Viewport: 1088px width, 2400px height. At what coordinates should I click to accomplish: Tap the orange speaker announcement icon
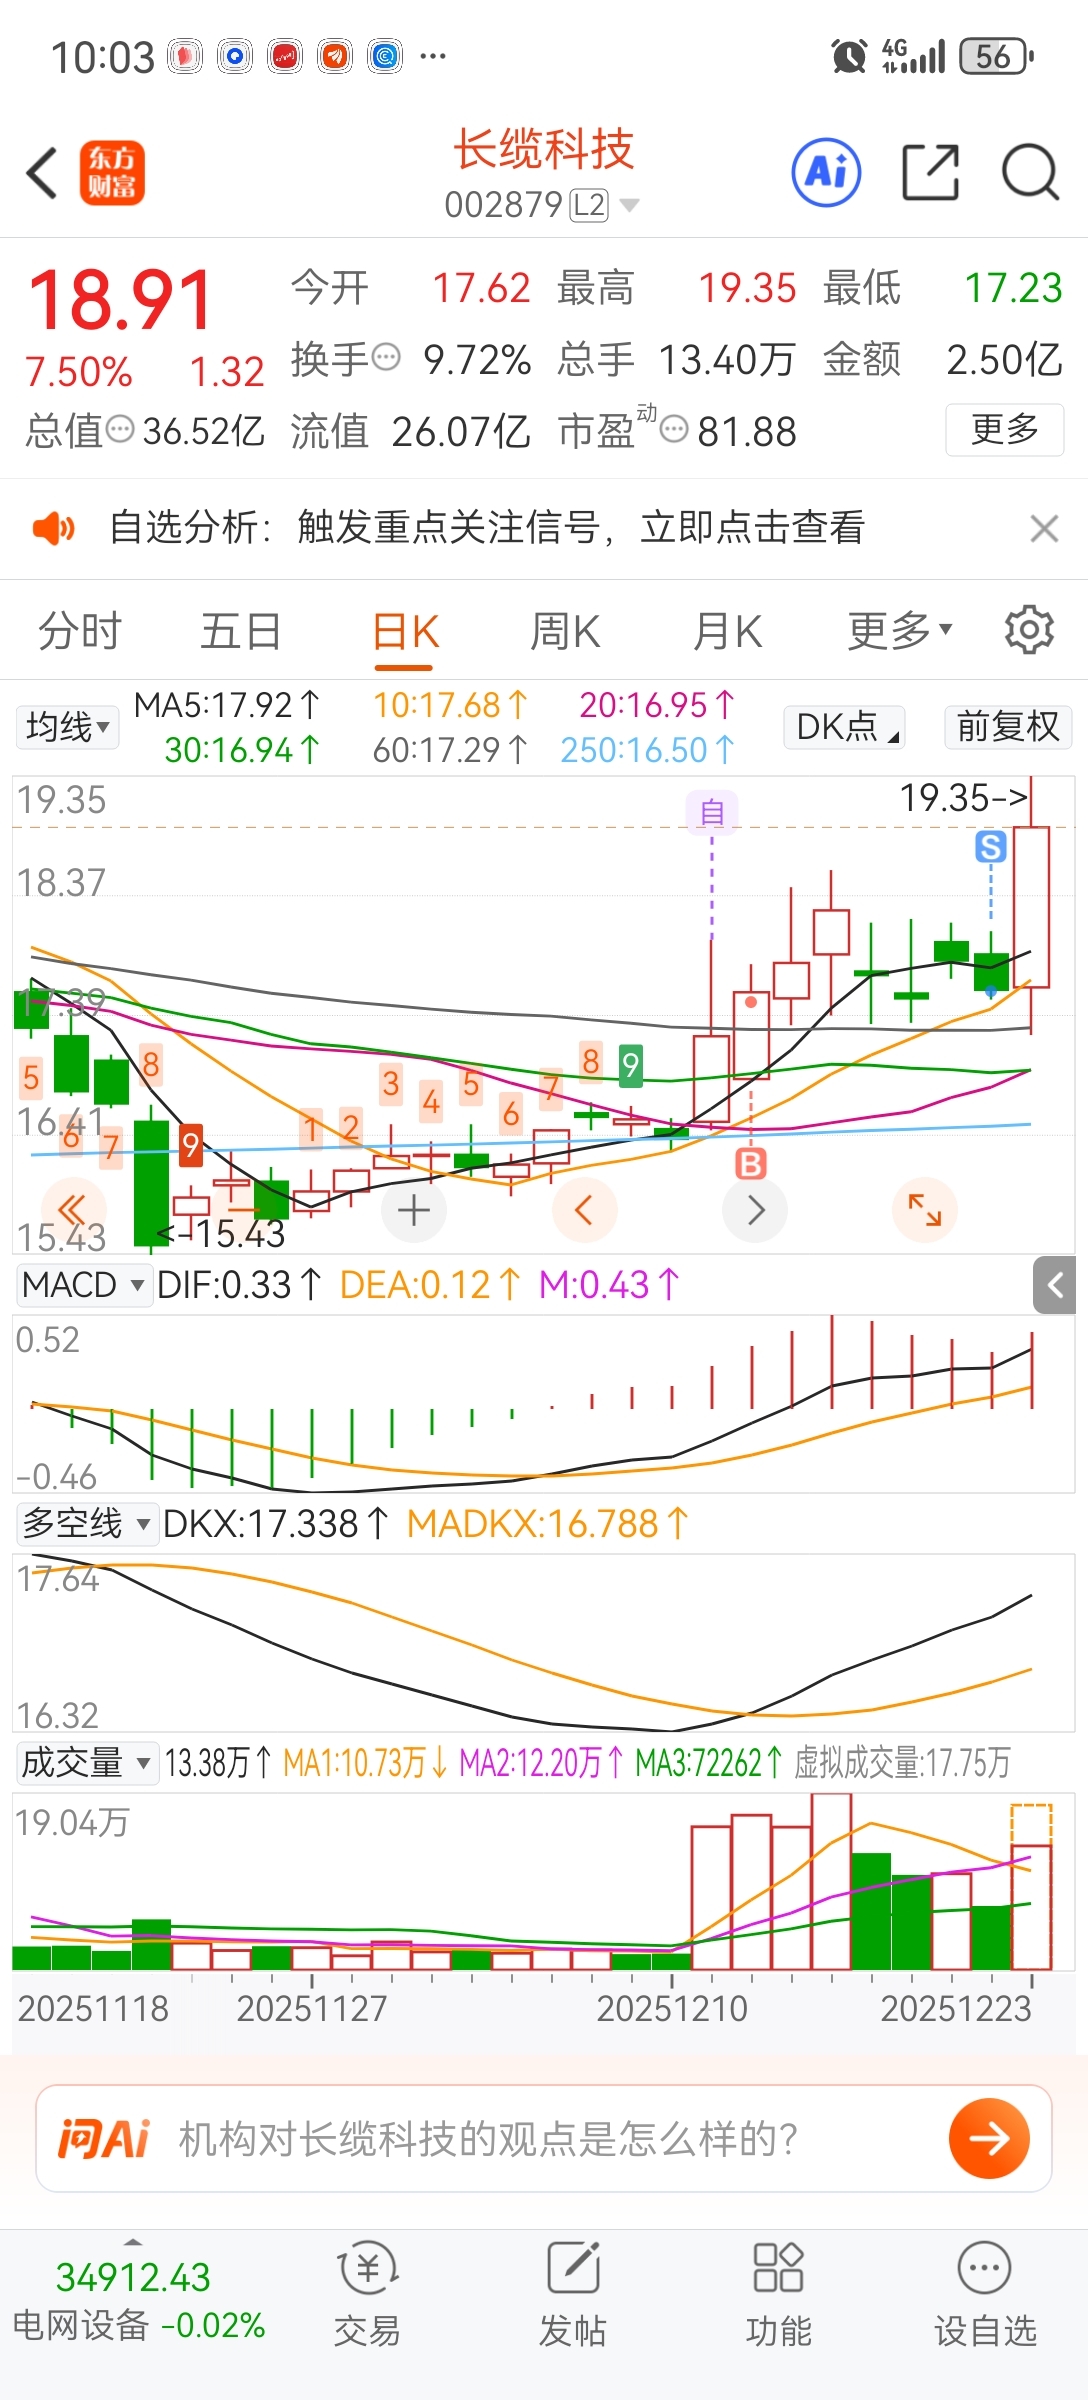click(x=53, y=528)
